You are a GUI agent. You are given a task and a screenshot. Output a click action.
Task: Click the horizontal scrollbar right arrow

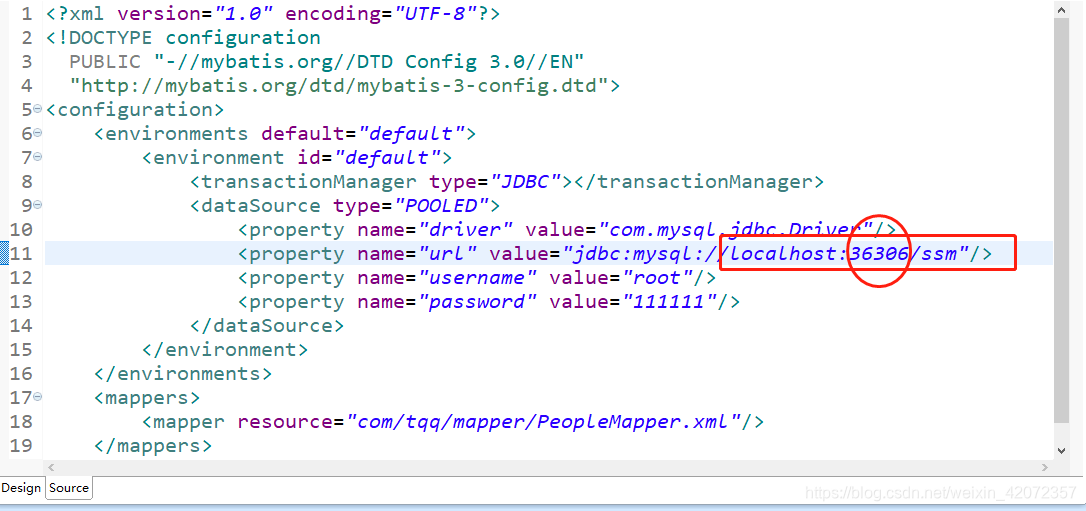pyautogui.click(x=1046, y=467)
